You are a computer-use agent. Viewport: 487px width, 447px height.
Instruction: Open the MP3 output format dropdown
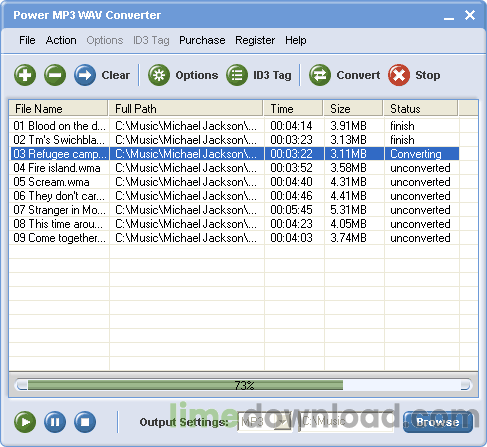point(265,422)
